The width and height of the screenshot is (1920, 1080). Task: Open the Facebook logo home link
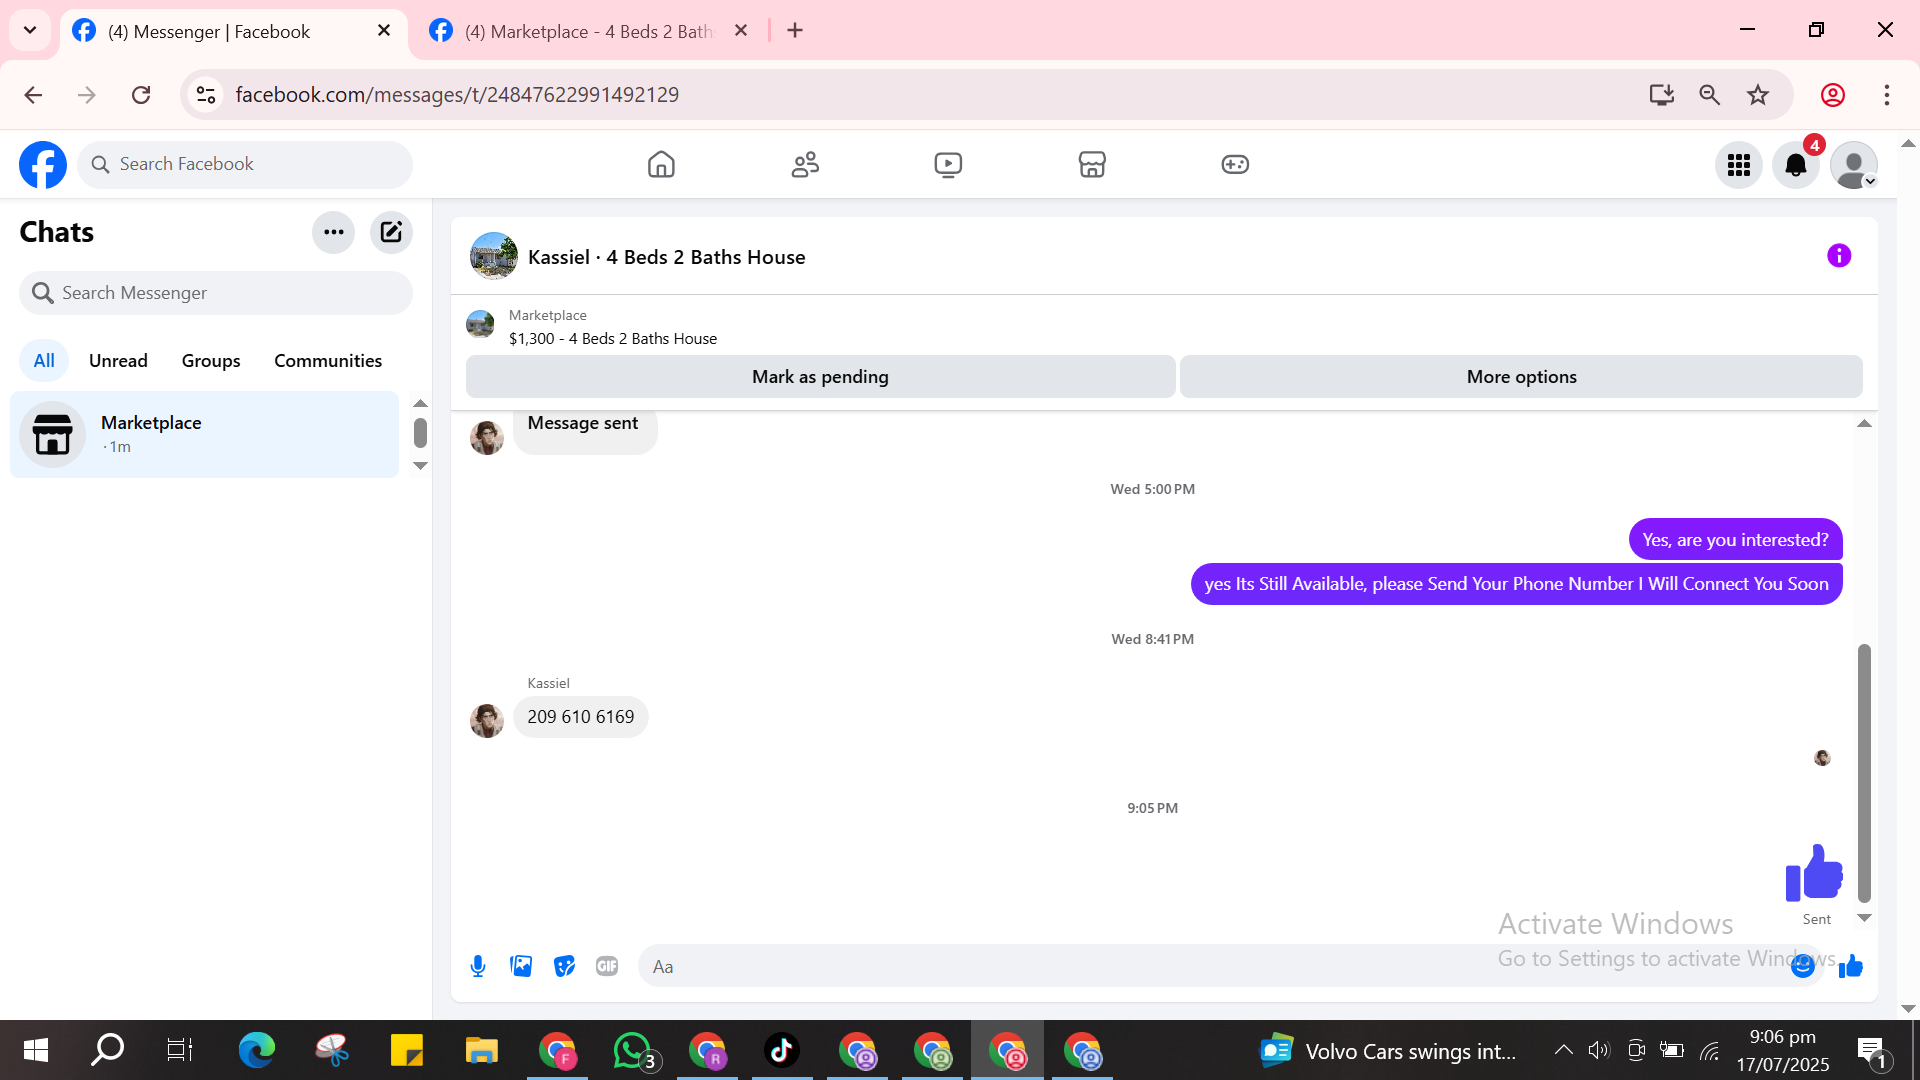[43, 165]
